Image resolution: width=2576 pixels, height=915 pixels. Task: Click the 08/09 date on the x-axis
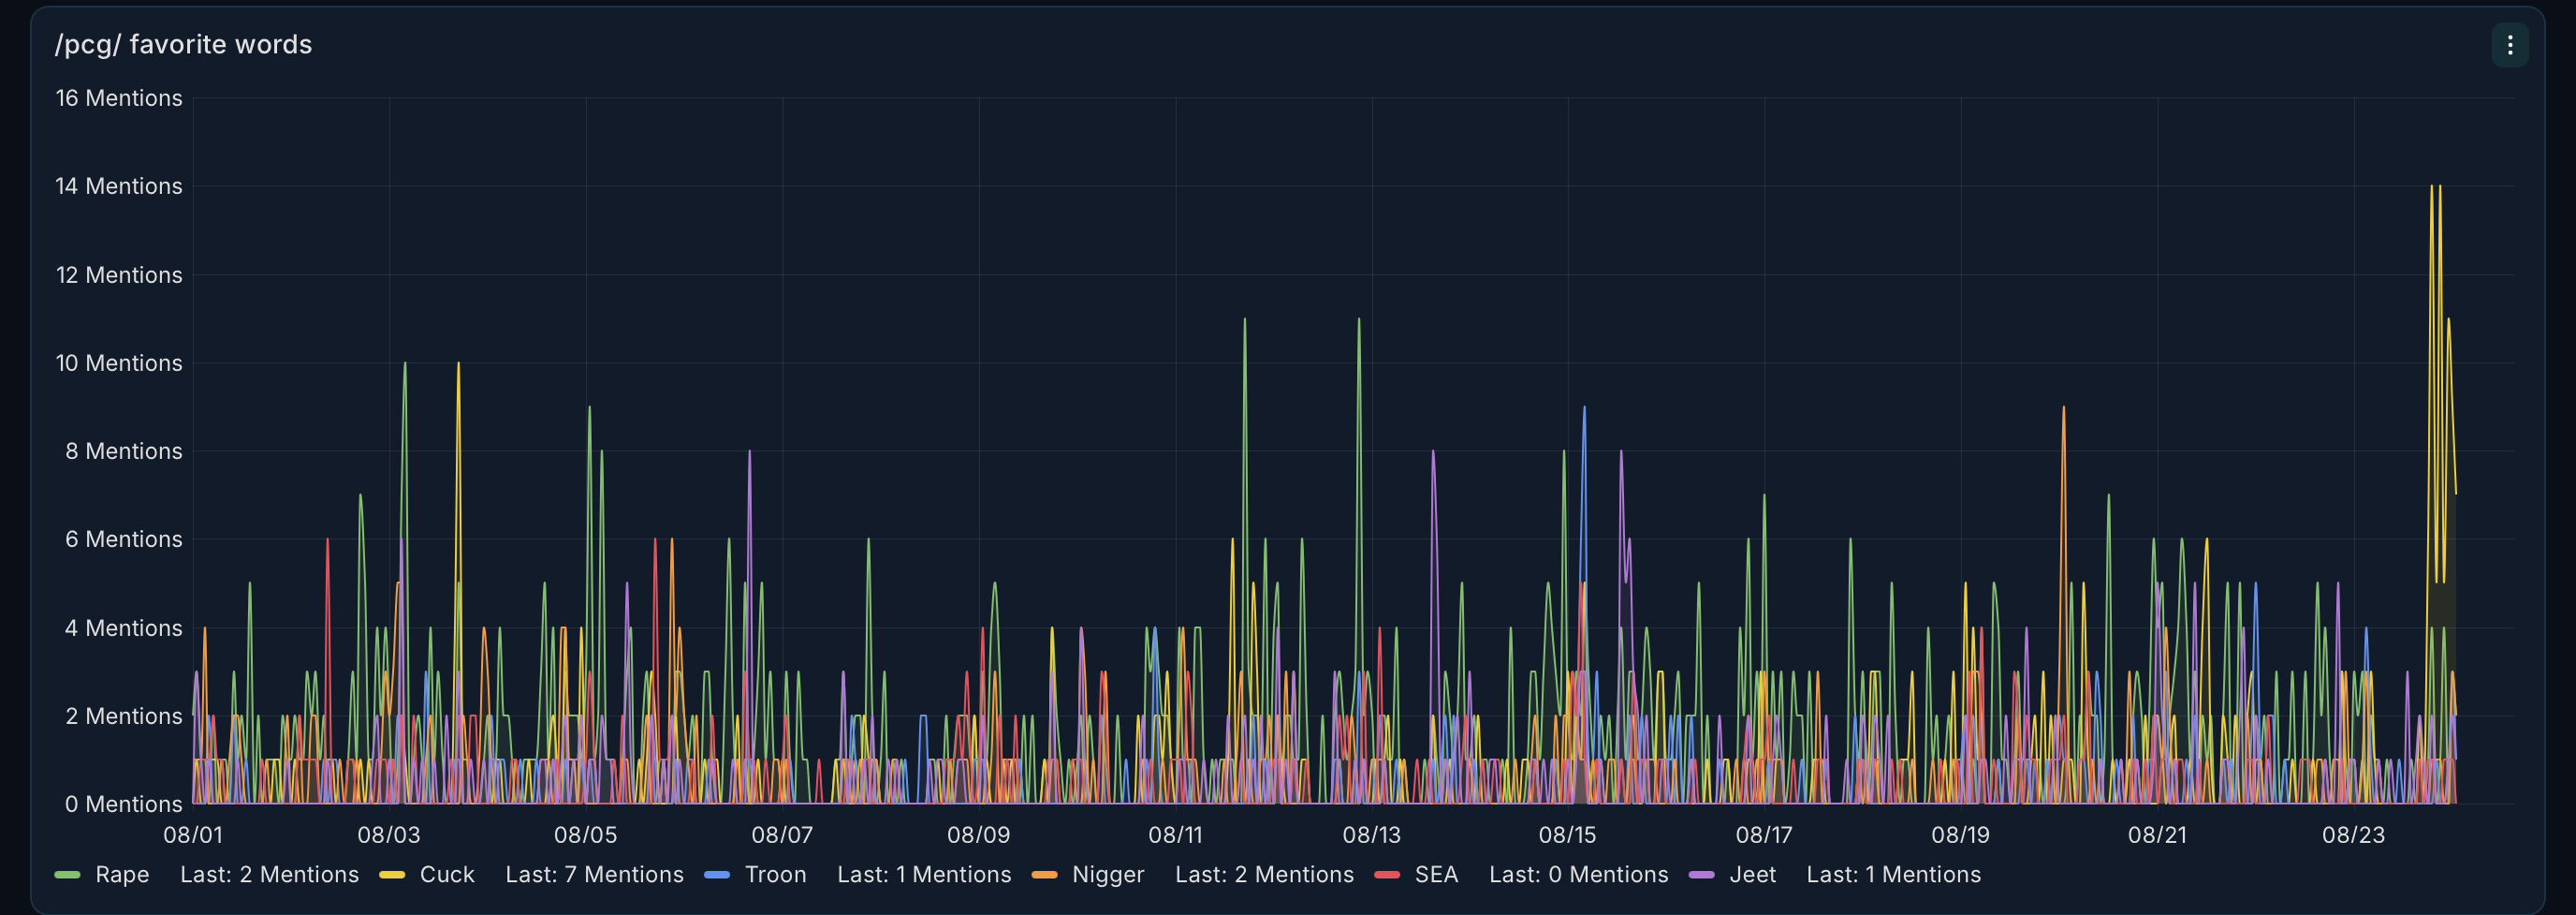(x=979, y=835)
